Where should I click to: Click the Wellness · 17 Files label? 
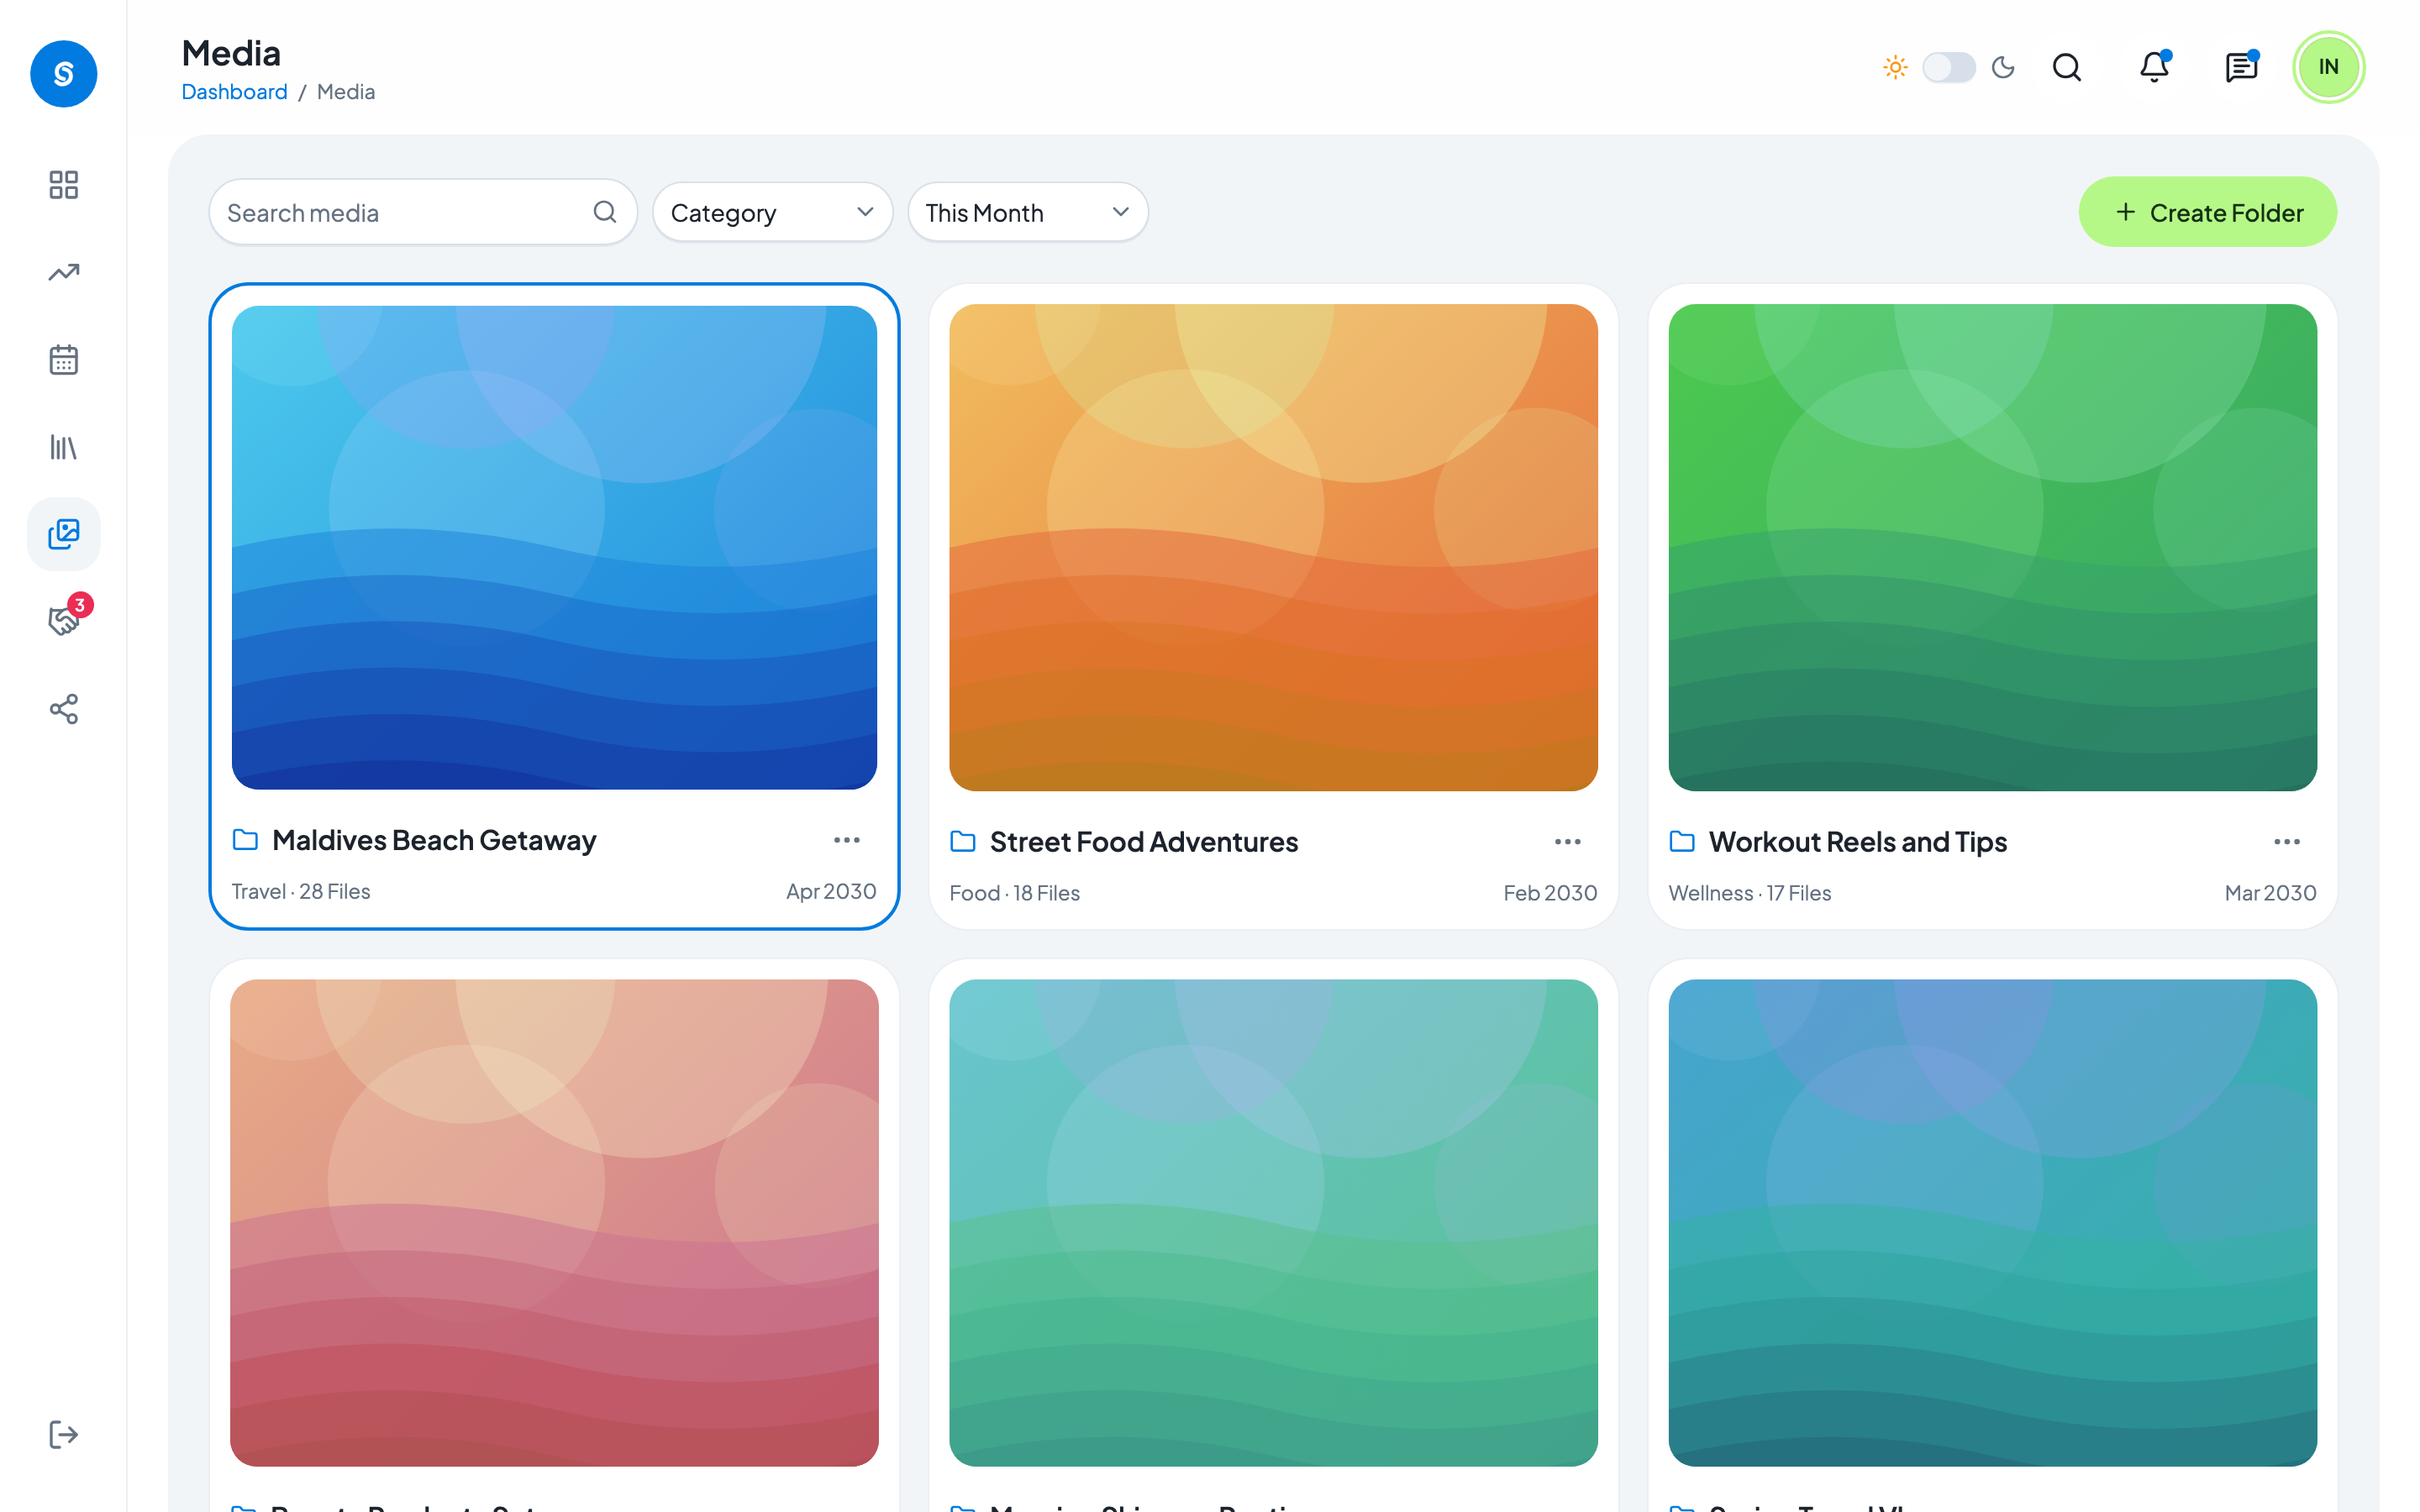[1749, 893]
